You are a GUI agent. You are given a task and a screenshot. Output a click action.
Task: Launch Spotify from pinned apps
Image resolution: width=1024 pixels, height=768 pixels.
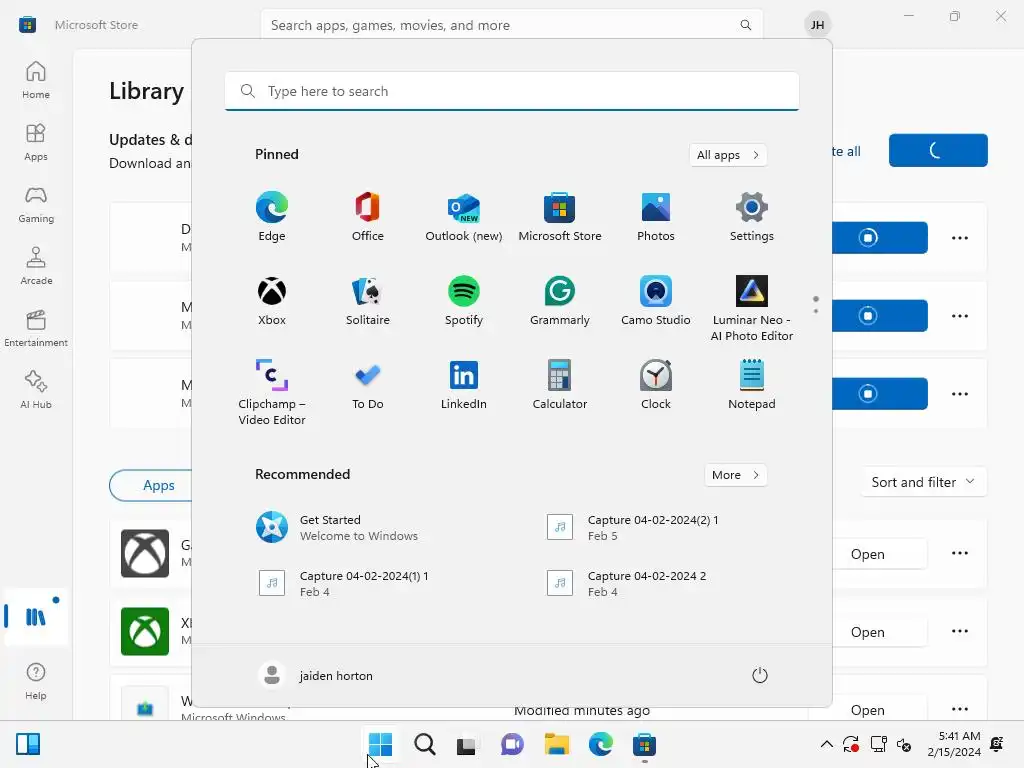pyautogui.click(x=464, y=300)
